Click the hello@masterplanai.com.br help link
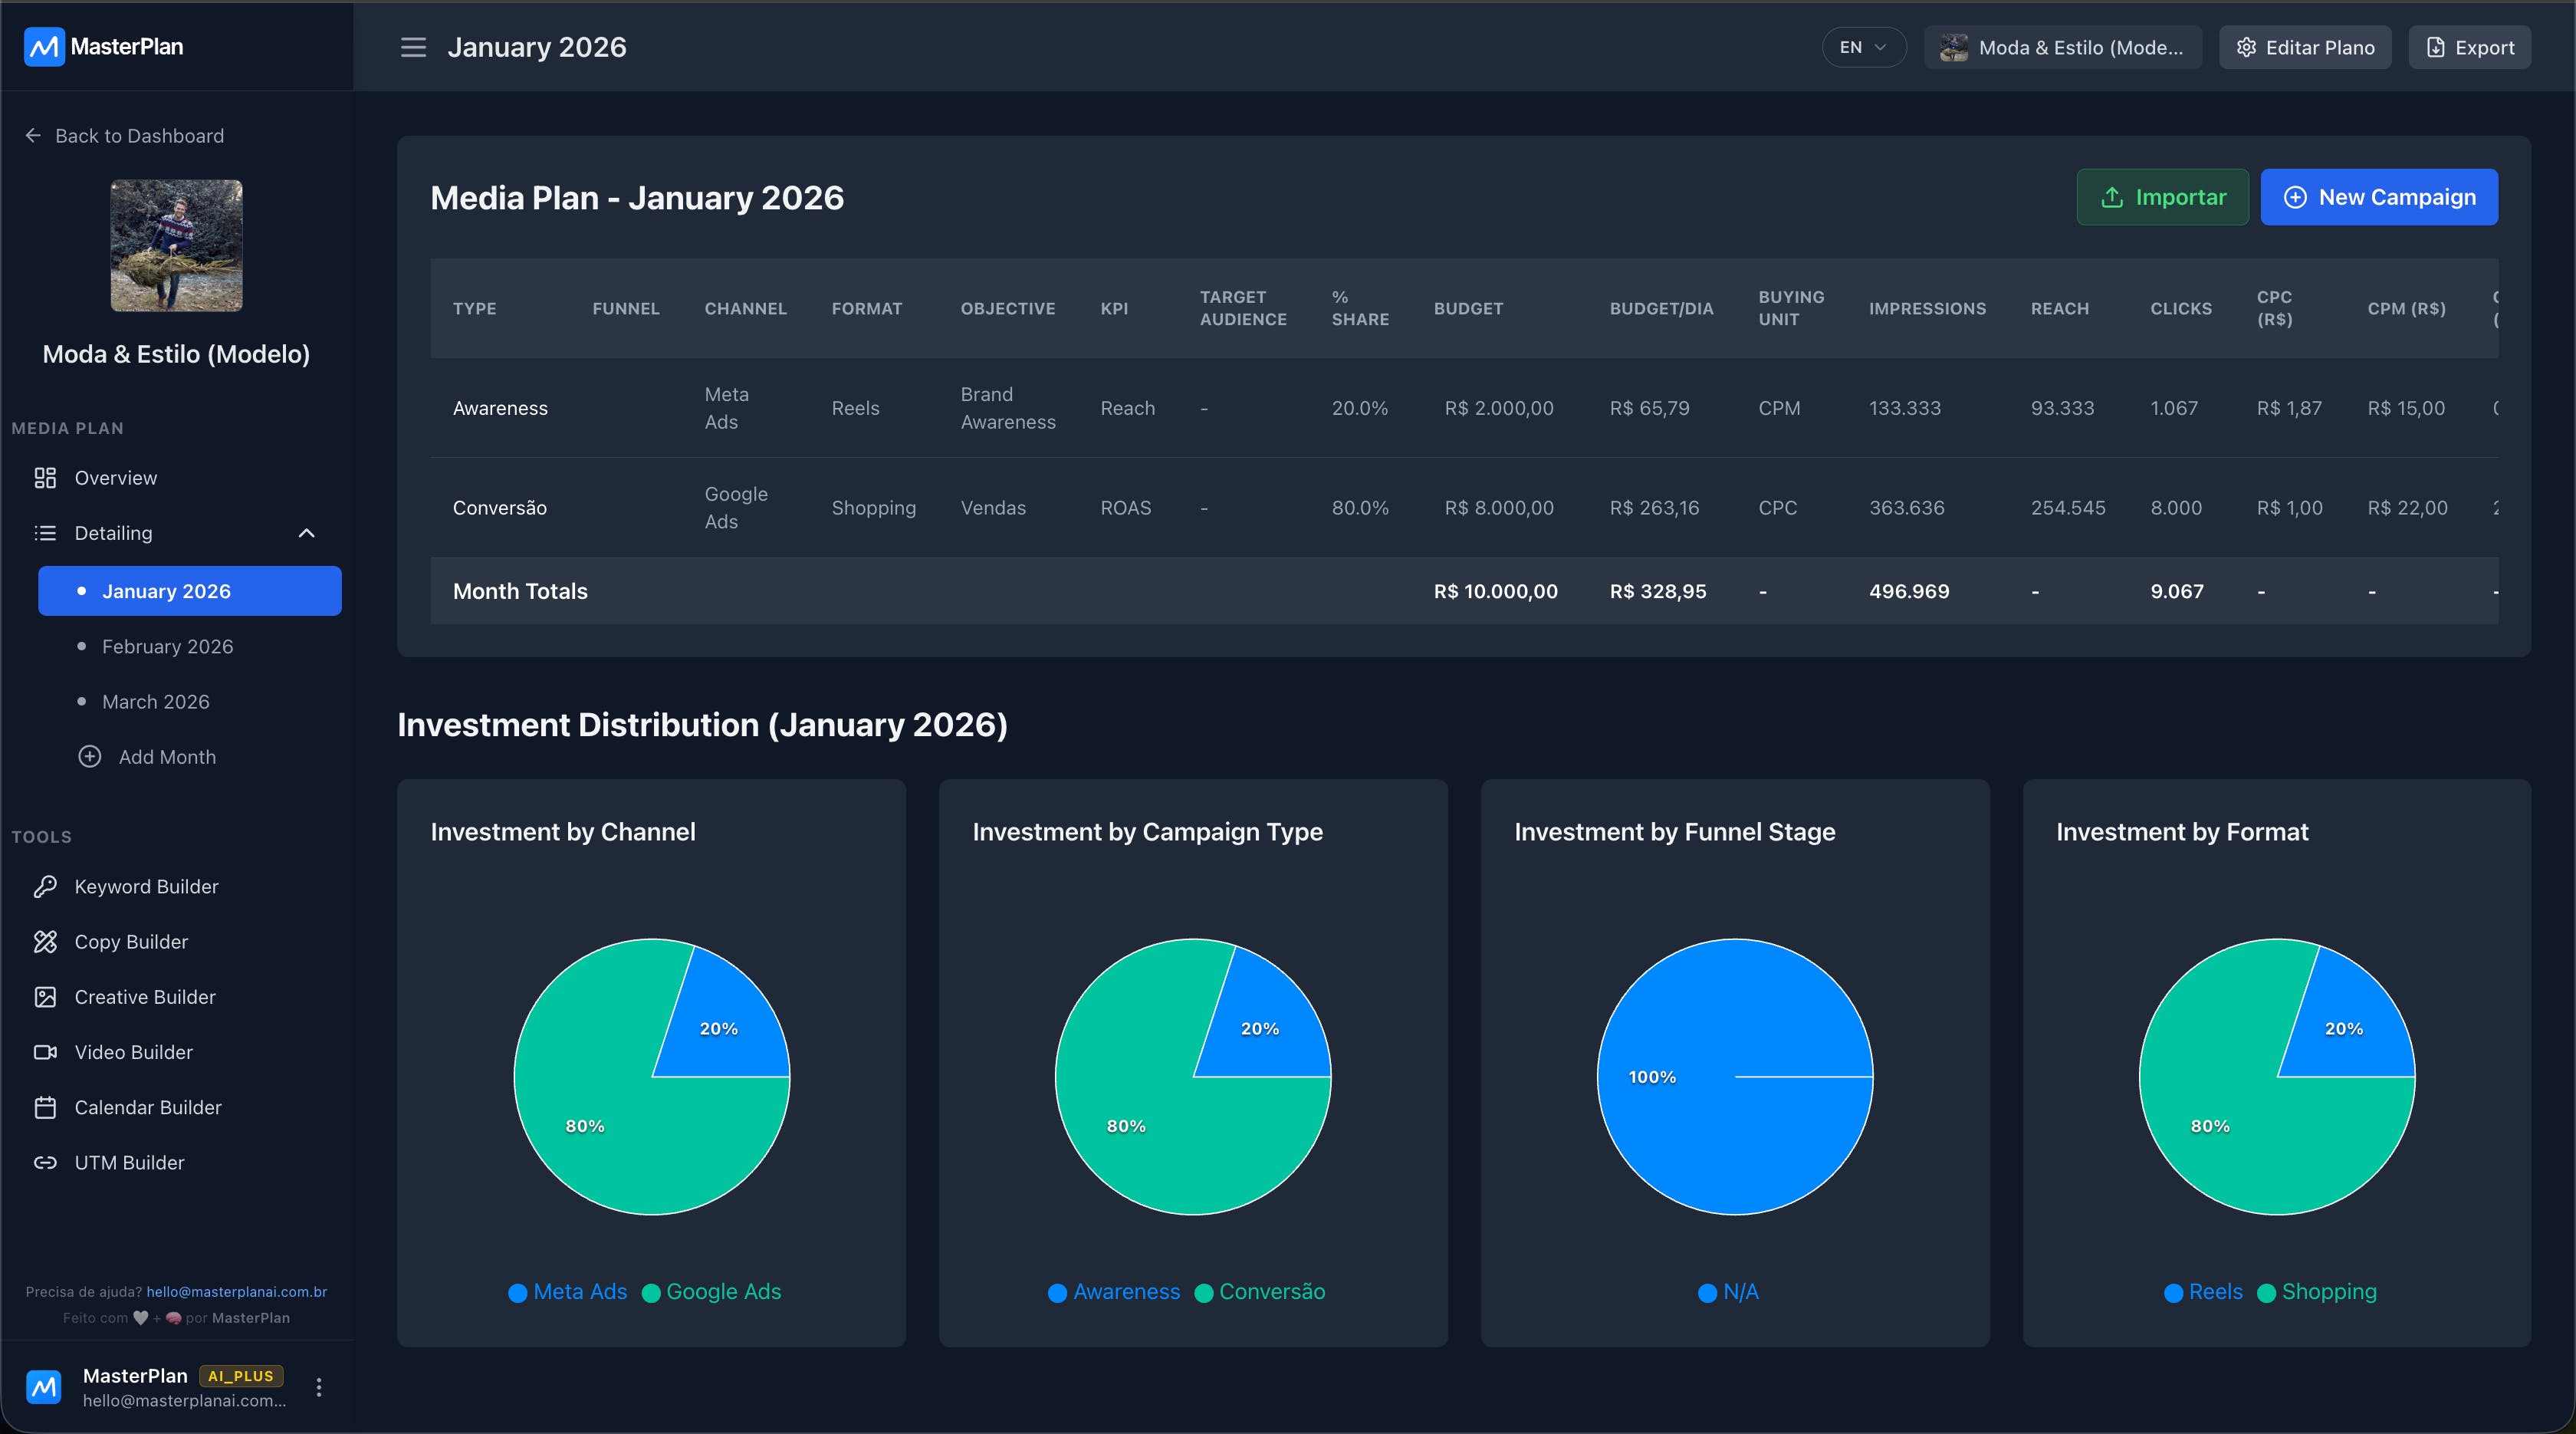This screenshot has height=1434, width=2576. [x=237, y=1291]
